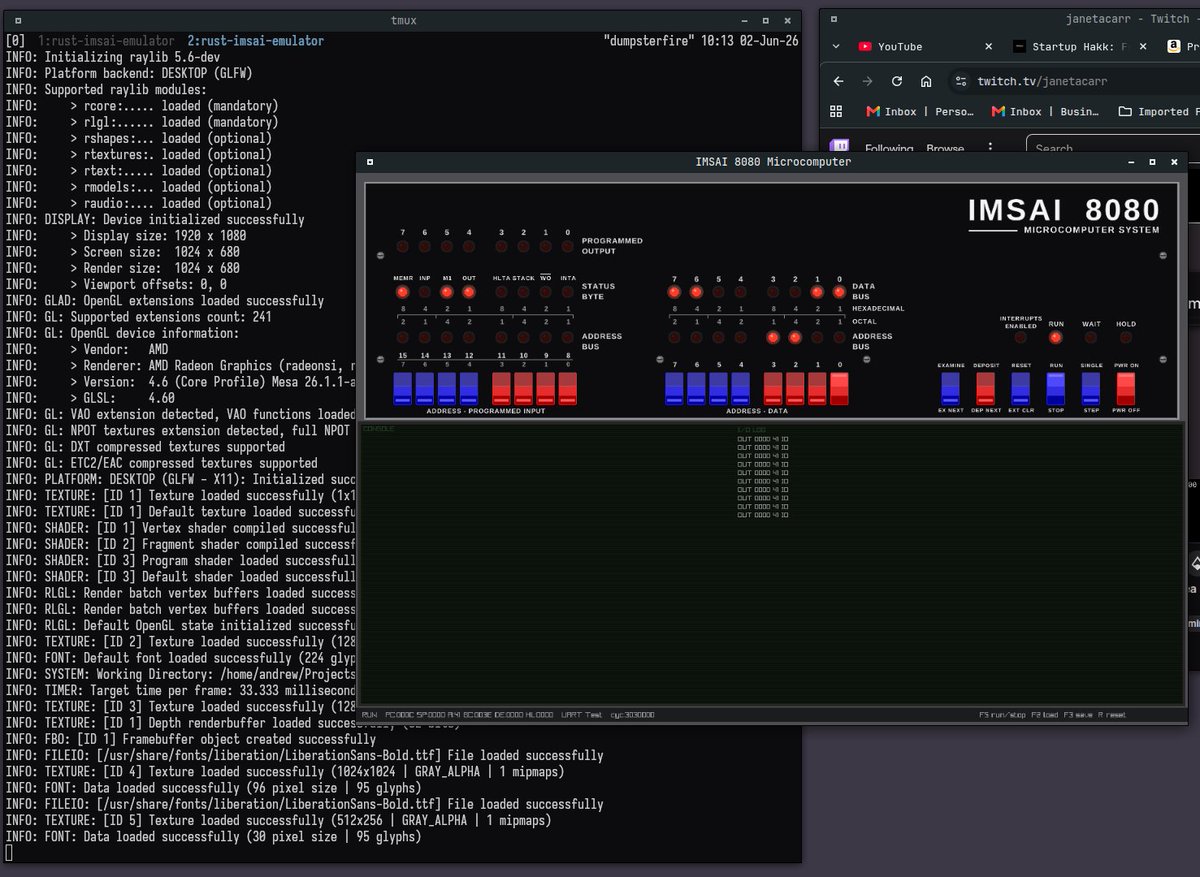Click the WAIT indicator LED
This screenshot has width=1200, height=877.
point(1091,338)
